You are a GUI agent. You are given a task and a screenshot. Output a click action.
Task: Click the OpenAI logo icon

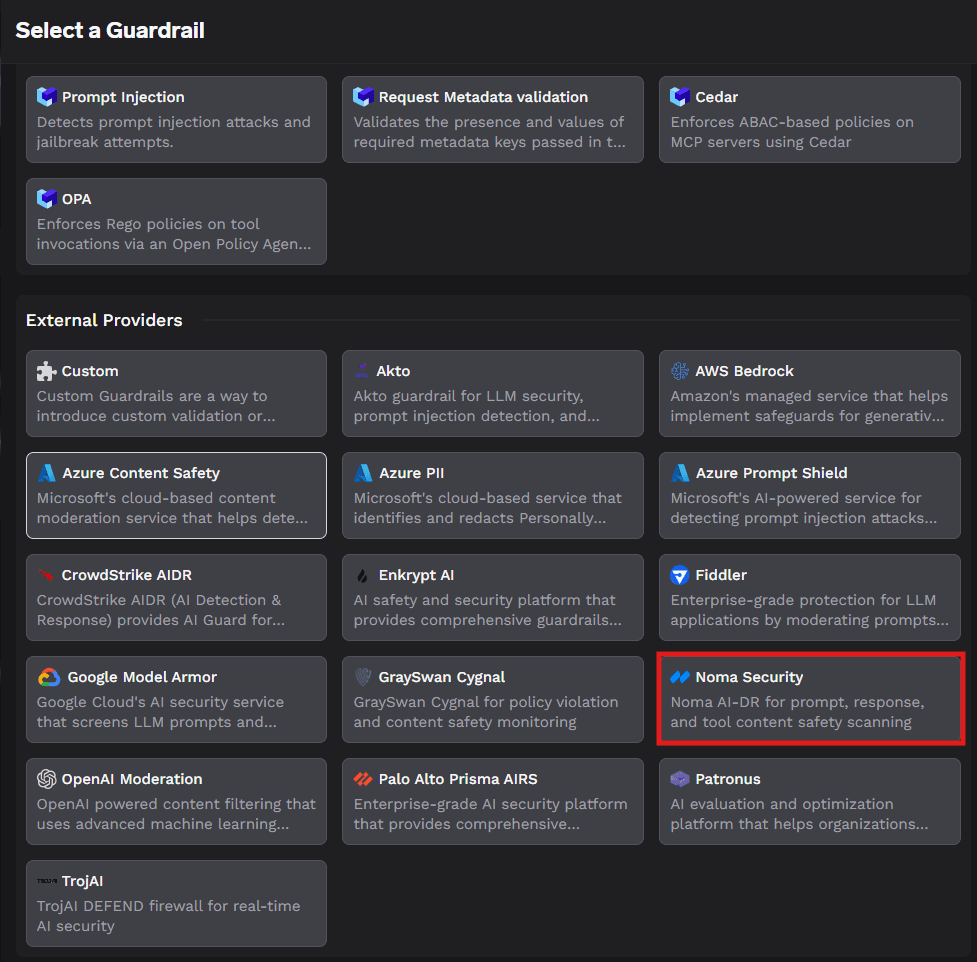click(47, 779)
